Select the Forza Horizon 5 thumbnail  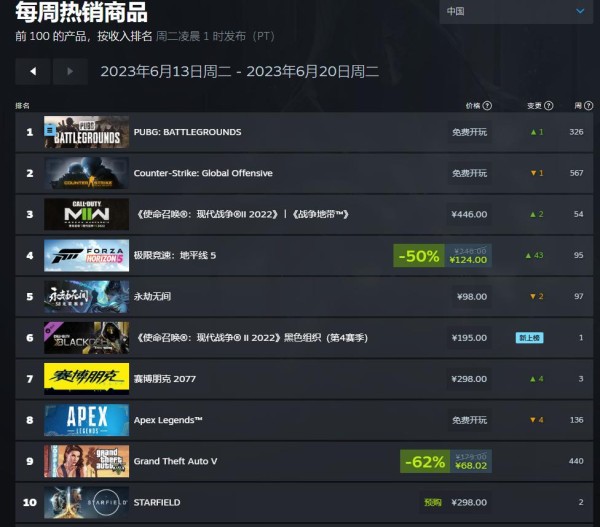point(86,255)
